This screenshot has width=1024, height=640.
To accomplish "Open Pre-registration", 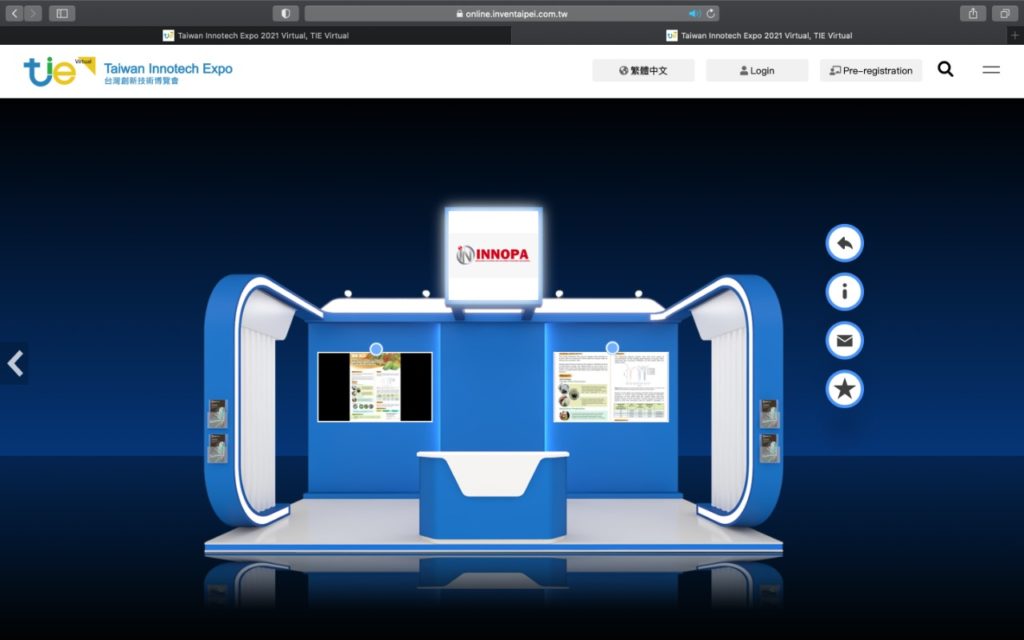I will click(870, 70).
